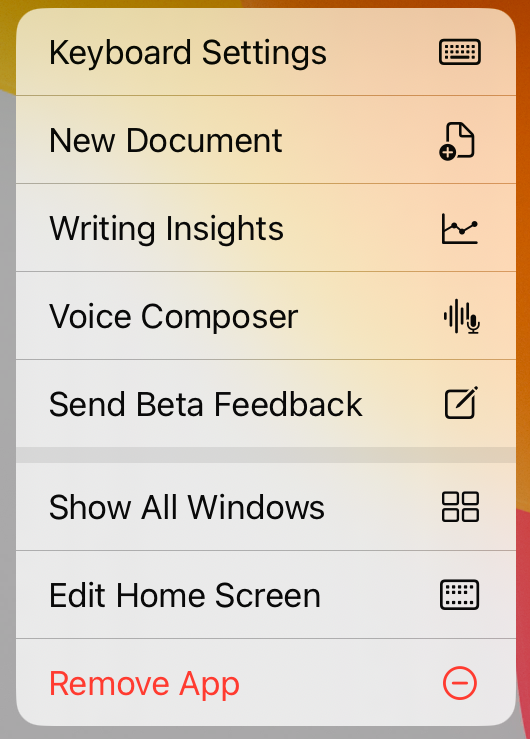Select the Writing Insights option
Viewport: 530px width, 739px height.
point(166,230)
